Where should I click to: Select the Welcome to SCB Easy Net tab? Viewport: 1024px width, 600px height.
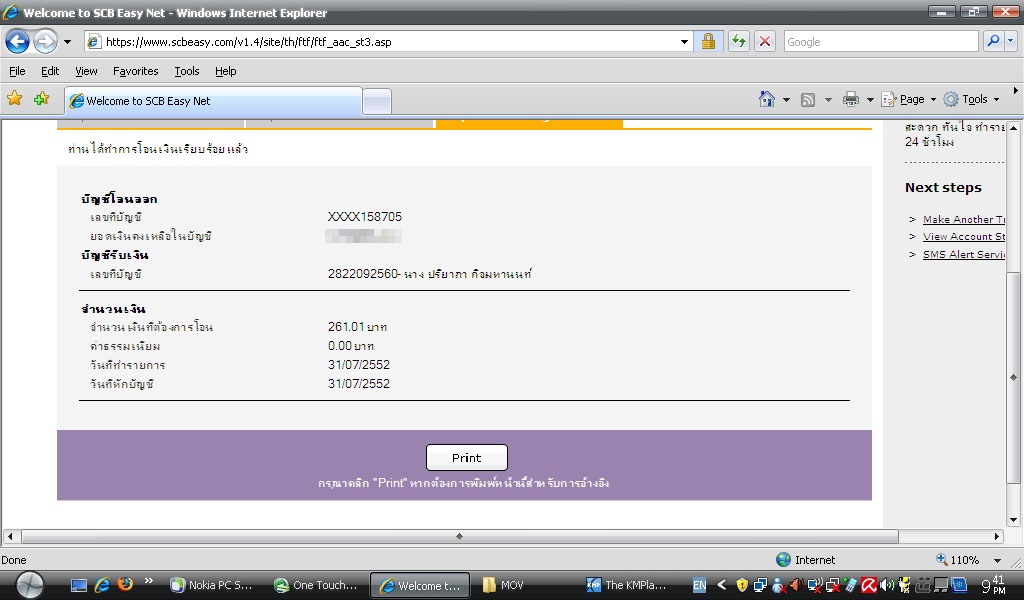pyautogui.click(x=213, y=101)
